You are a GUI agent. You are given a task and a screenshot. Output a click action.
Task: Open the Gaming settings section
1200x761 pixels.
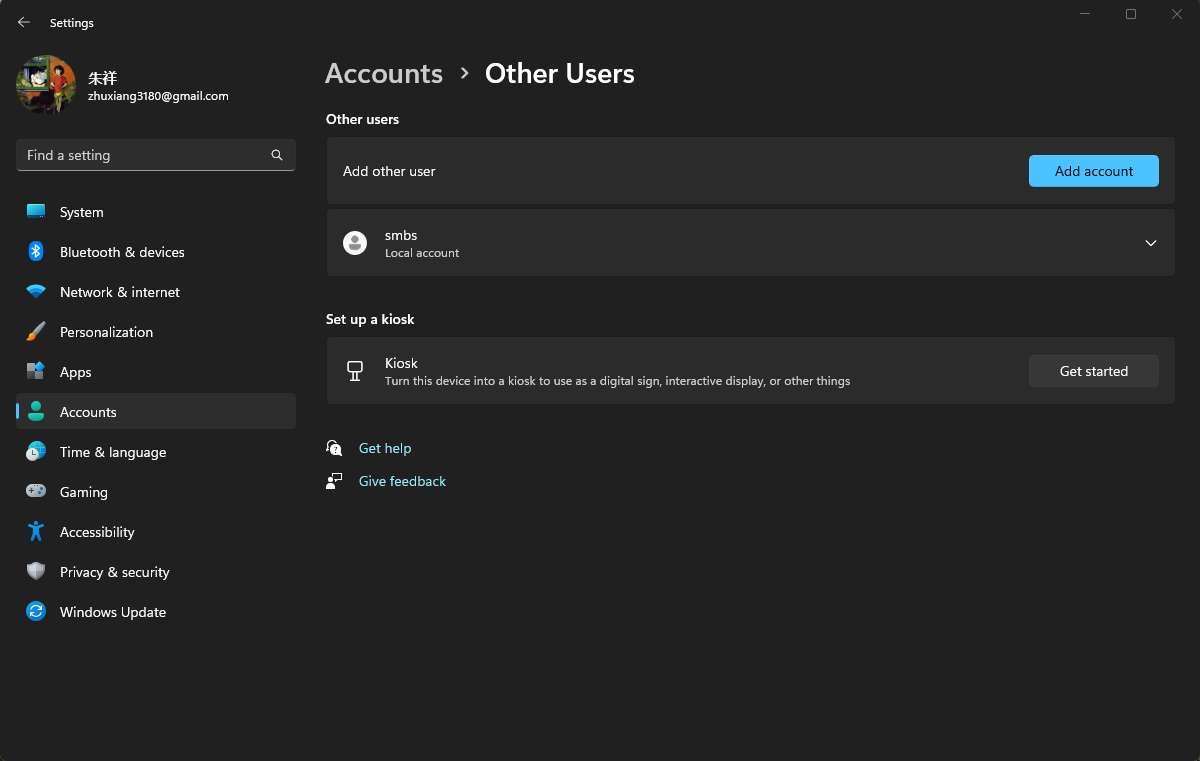(x=81, y=491)
